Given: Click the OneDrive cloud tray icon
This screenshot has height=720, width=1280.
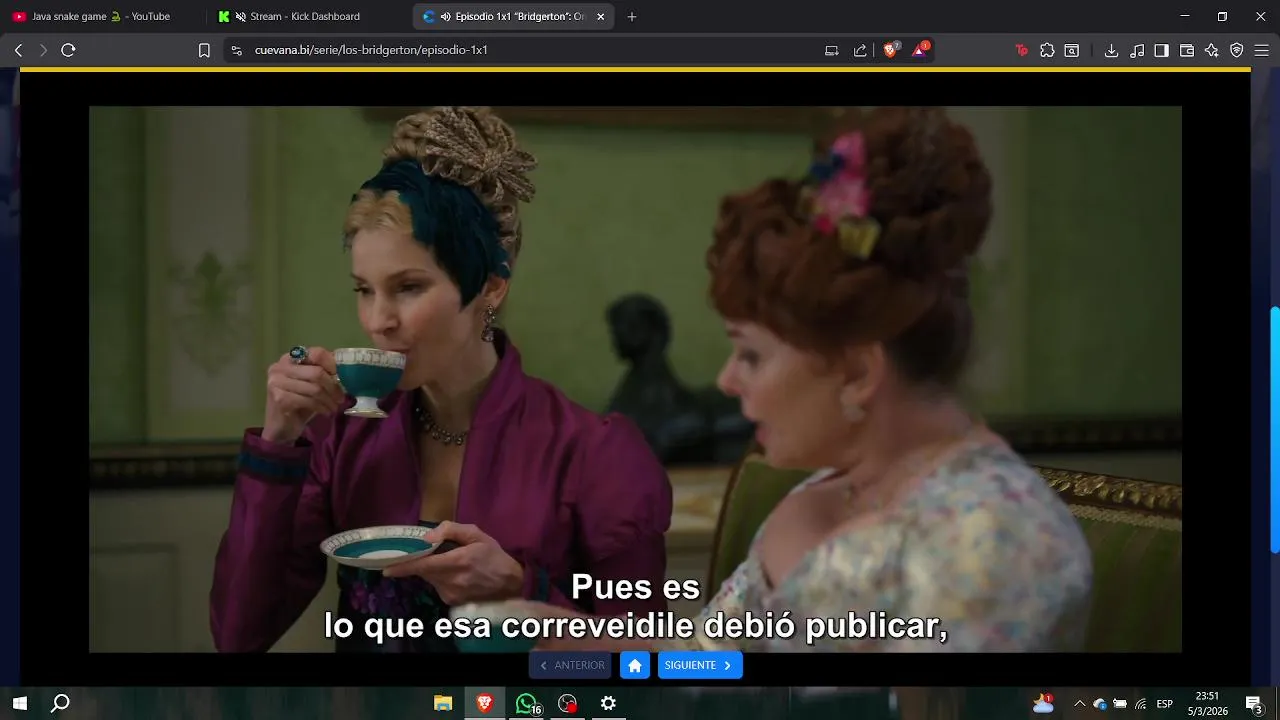Looking at the screenshot, I should pyautogui.click(x=1100, y=704).
